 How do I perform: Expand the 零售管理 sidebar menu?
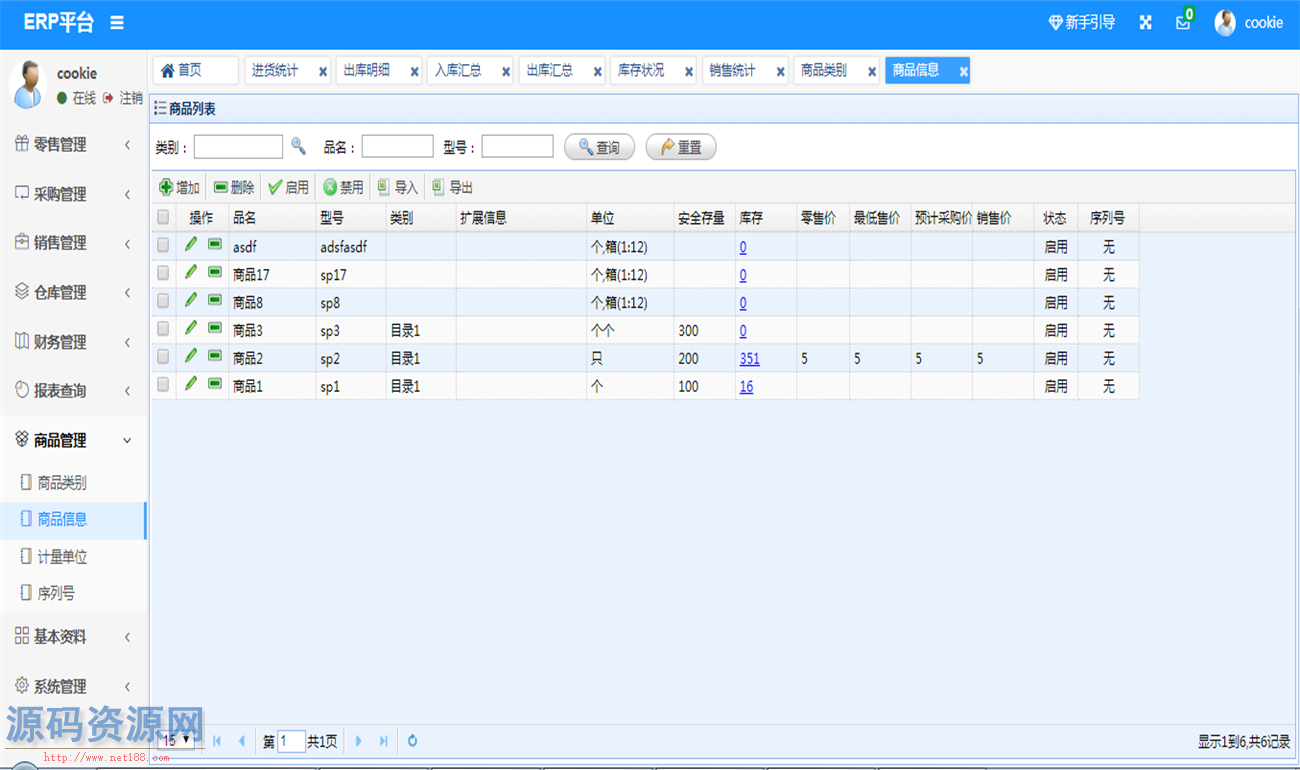[72, 145]
